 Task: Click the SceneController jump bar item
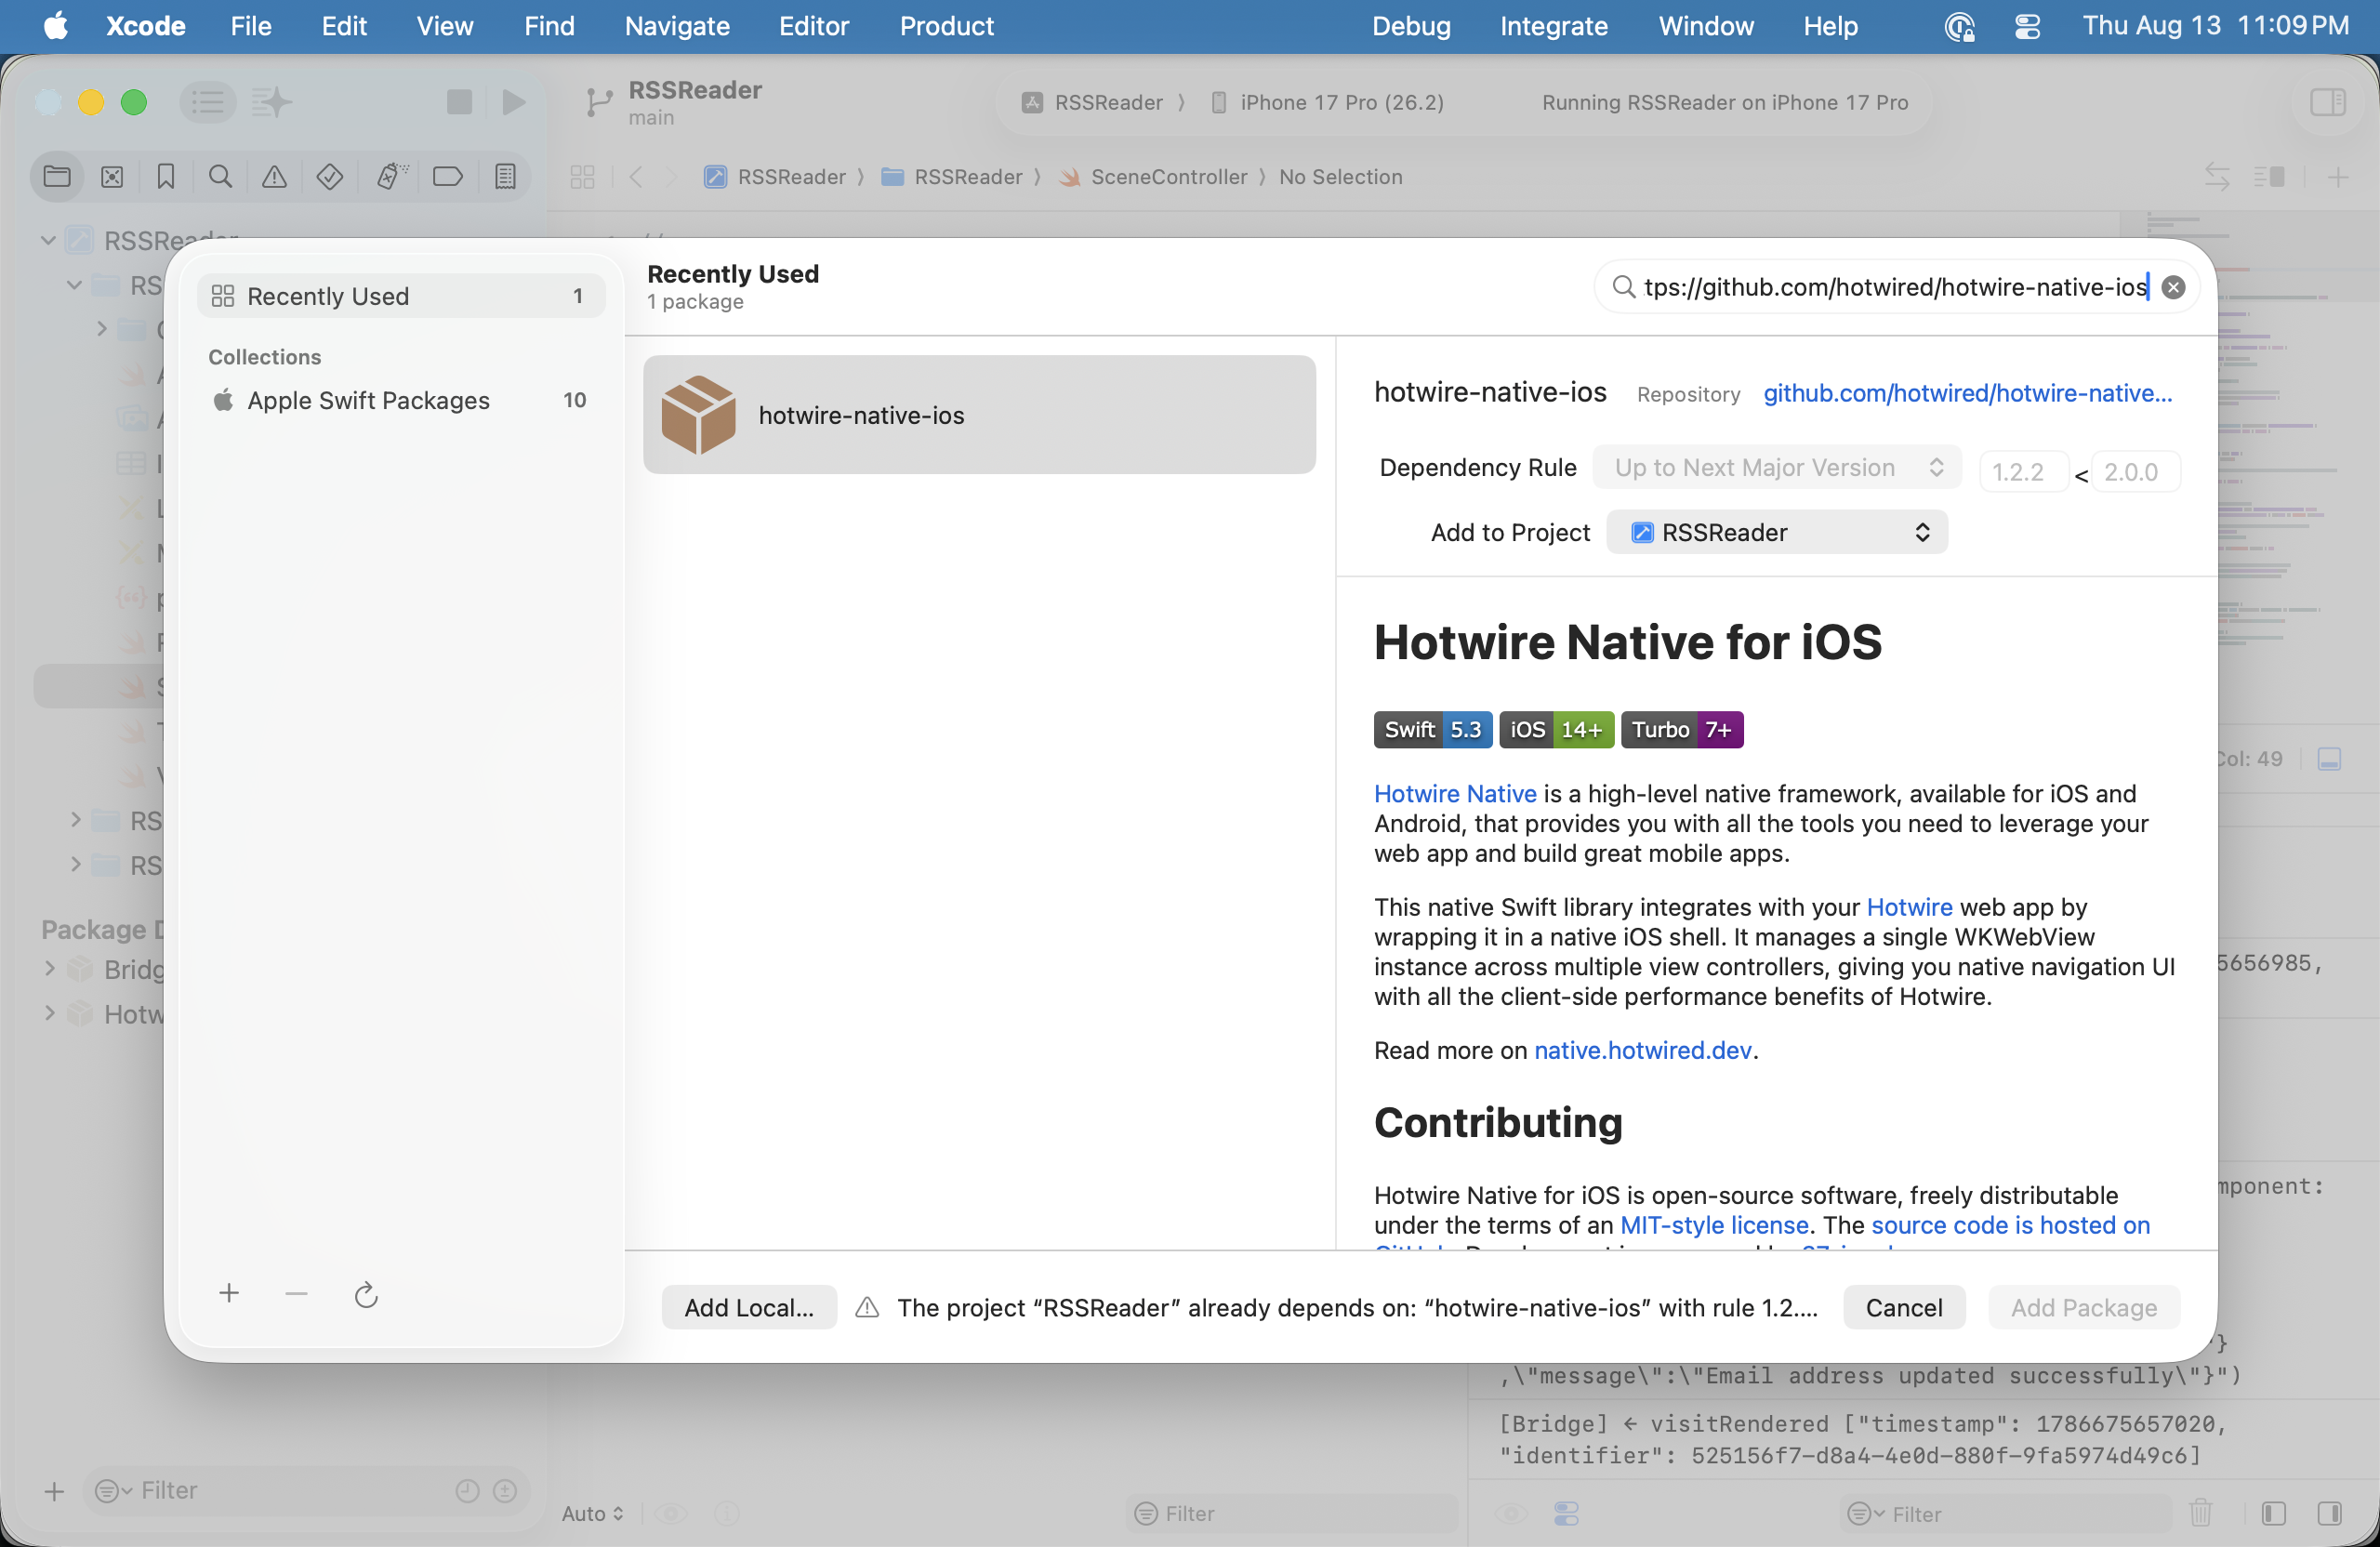pos(1153,177)
